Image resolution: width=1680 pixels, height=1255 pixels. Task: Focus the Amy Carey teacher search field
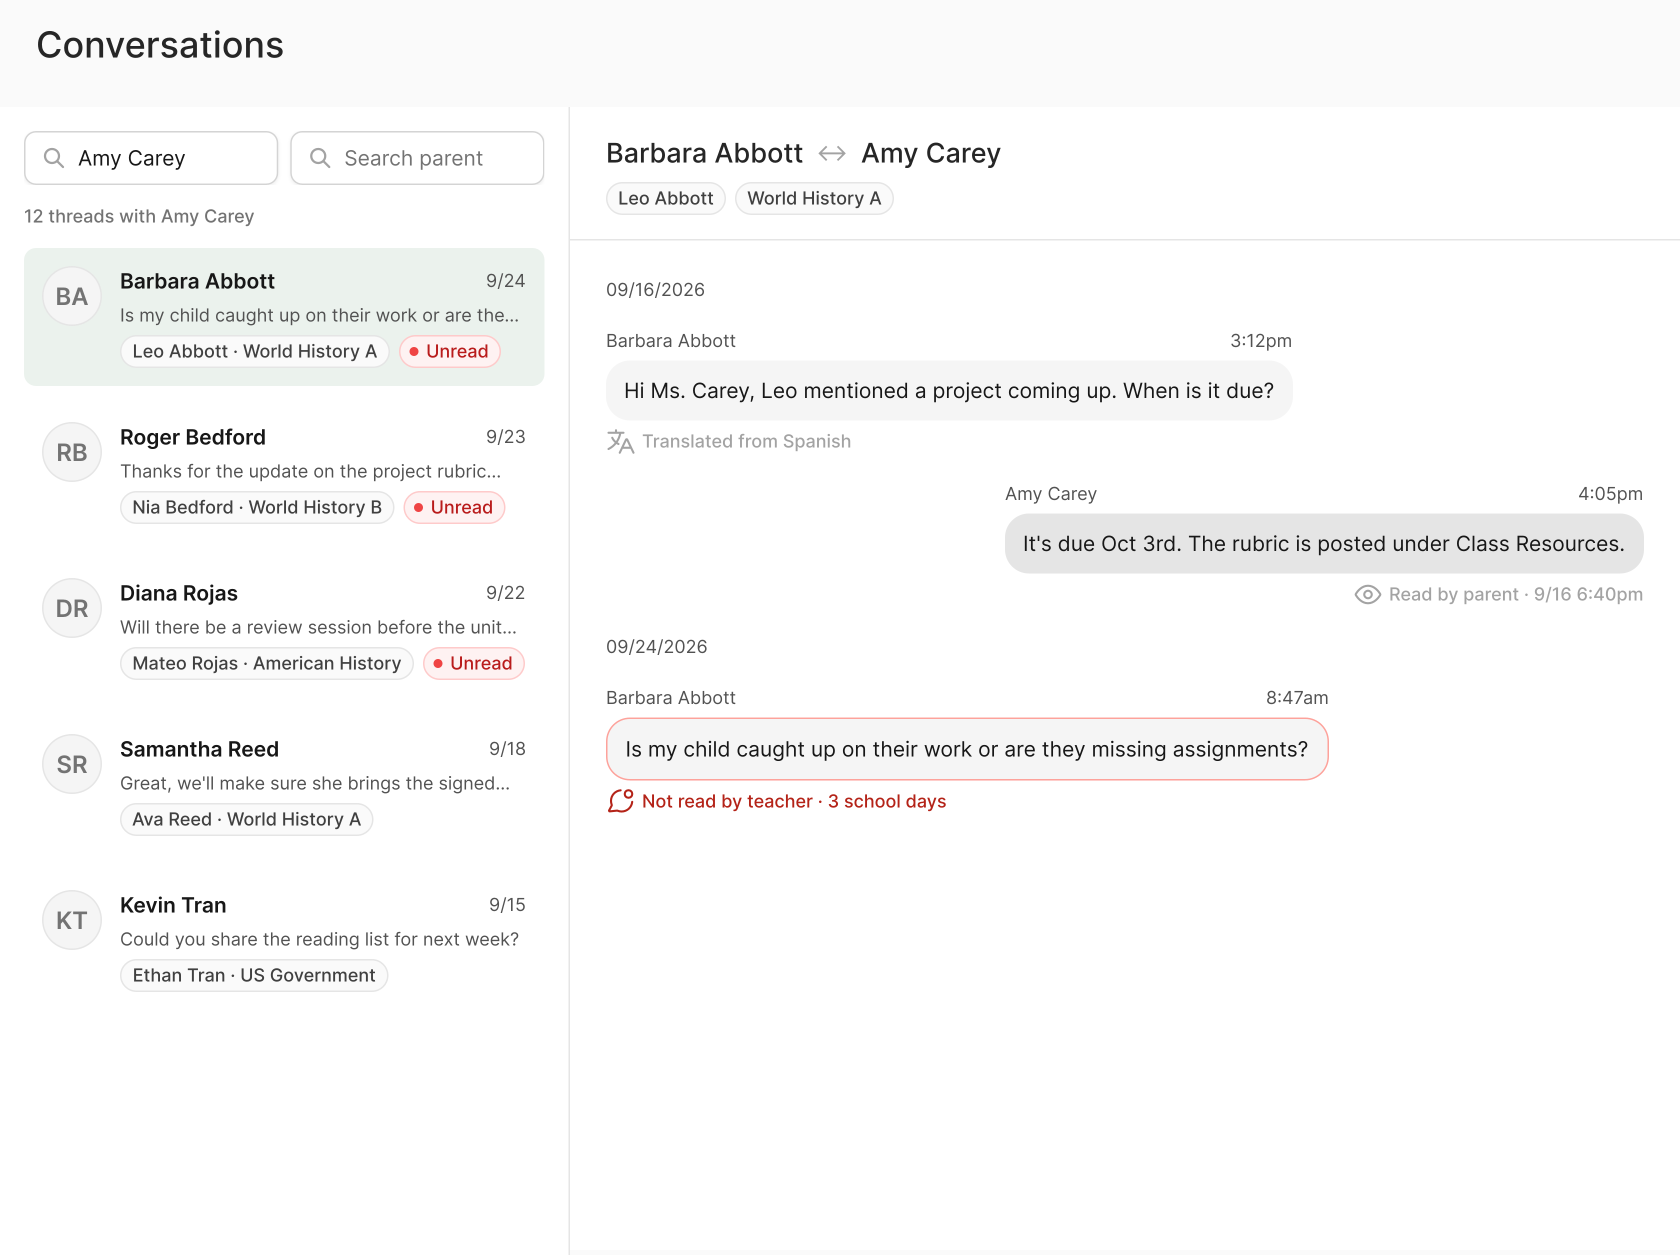click(x=151, y=158)
